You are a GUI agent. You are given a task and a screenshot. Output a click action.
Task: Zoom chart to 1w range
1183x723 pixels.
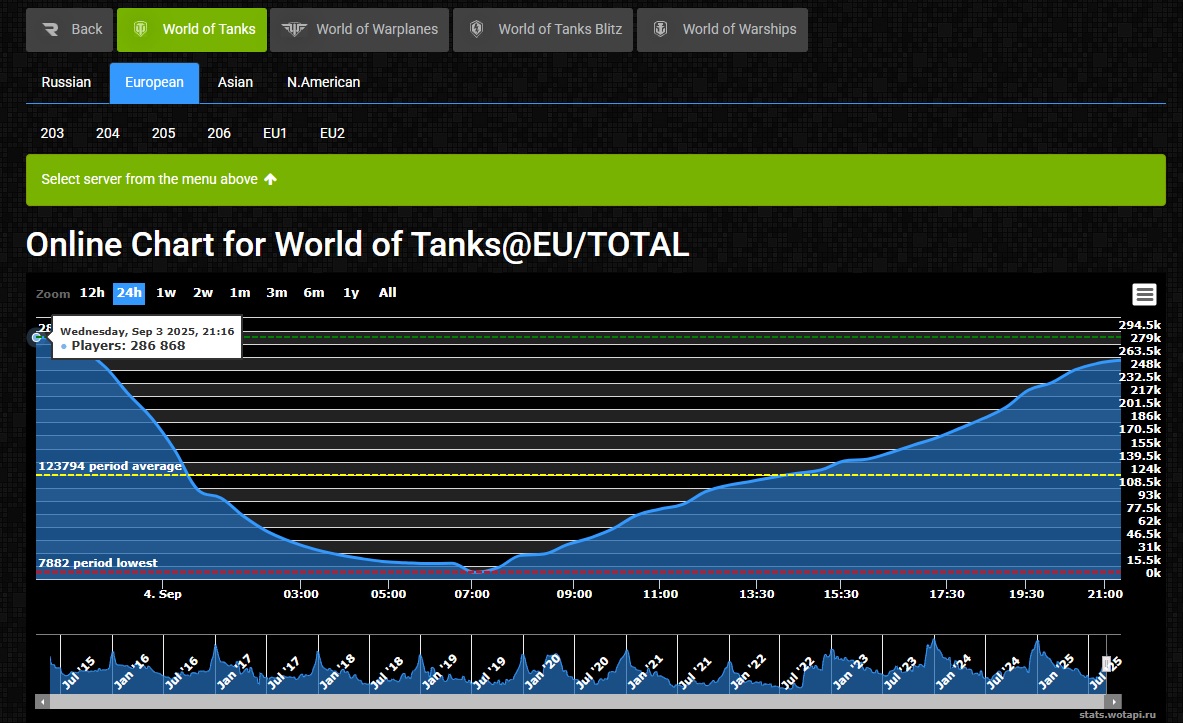point(166,293)
